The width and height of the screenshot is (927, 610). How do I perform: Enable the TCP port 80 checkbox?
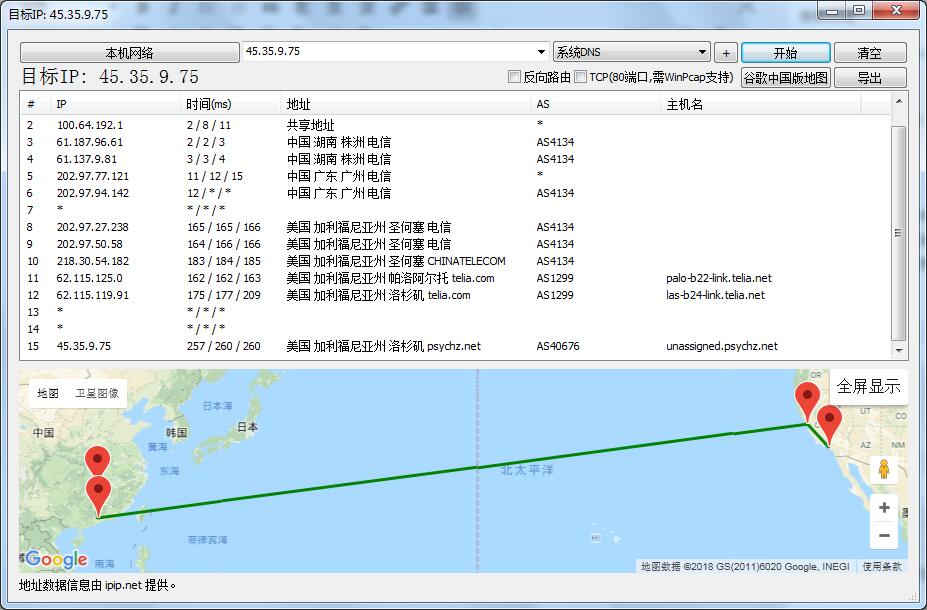point(580,77)
